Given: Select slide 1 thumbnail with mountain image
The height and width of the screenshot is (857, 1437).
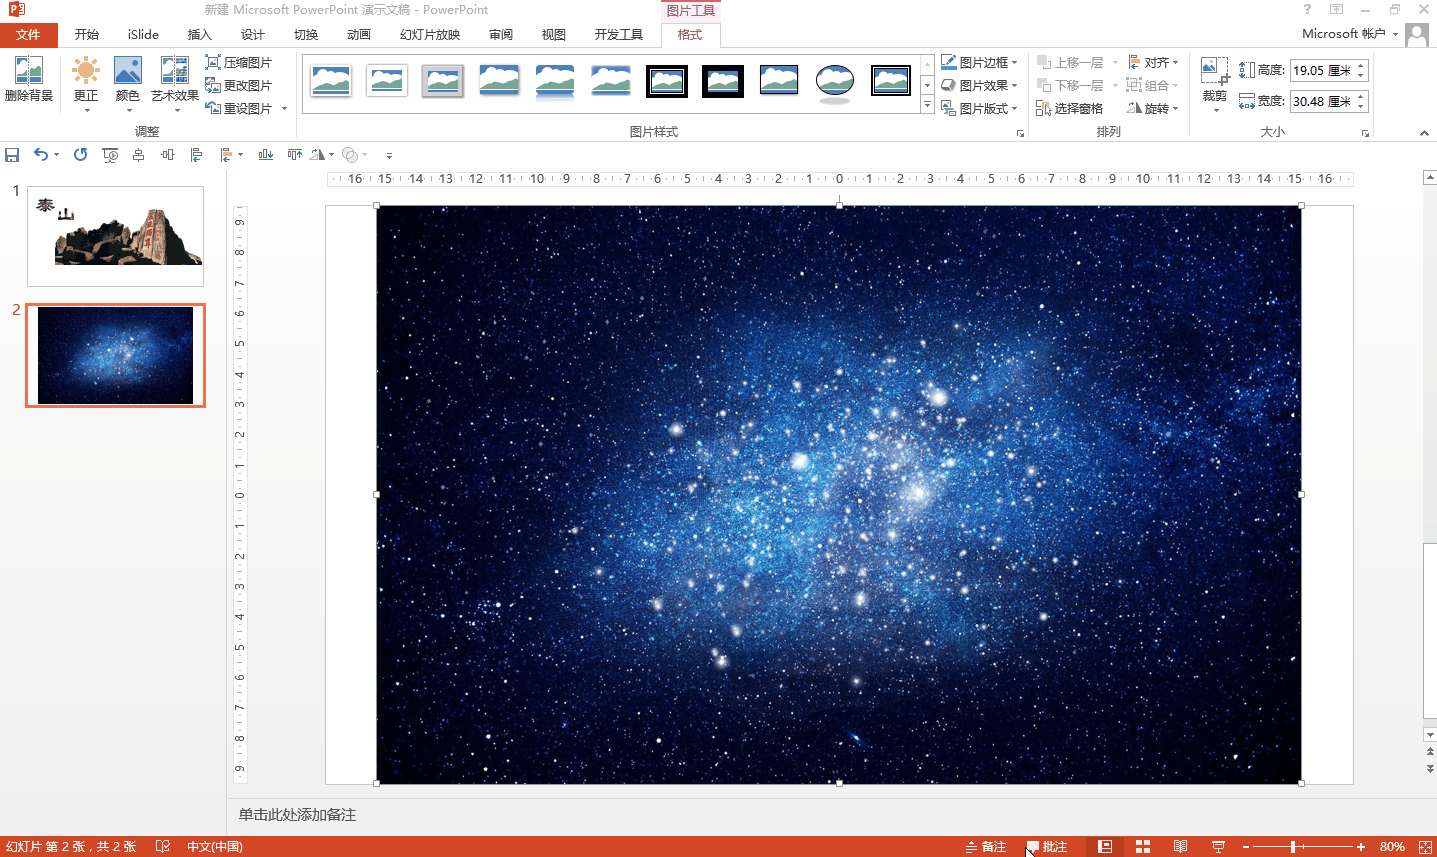Looking at the screenshot, I should [115, 236].
